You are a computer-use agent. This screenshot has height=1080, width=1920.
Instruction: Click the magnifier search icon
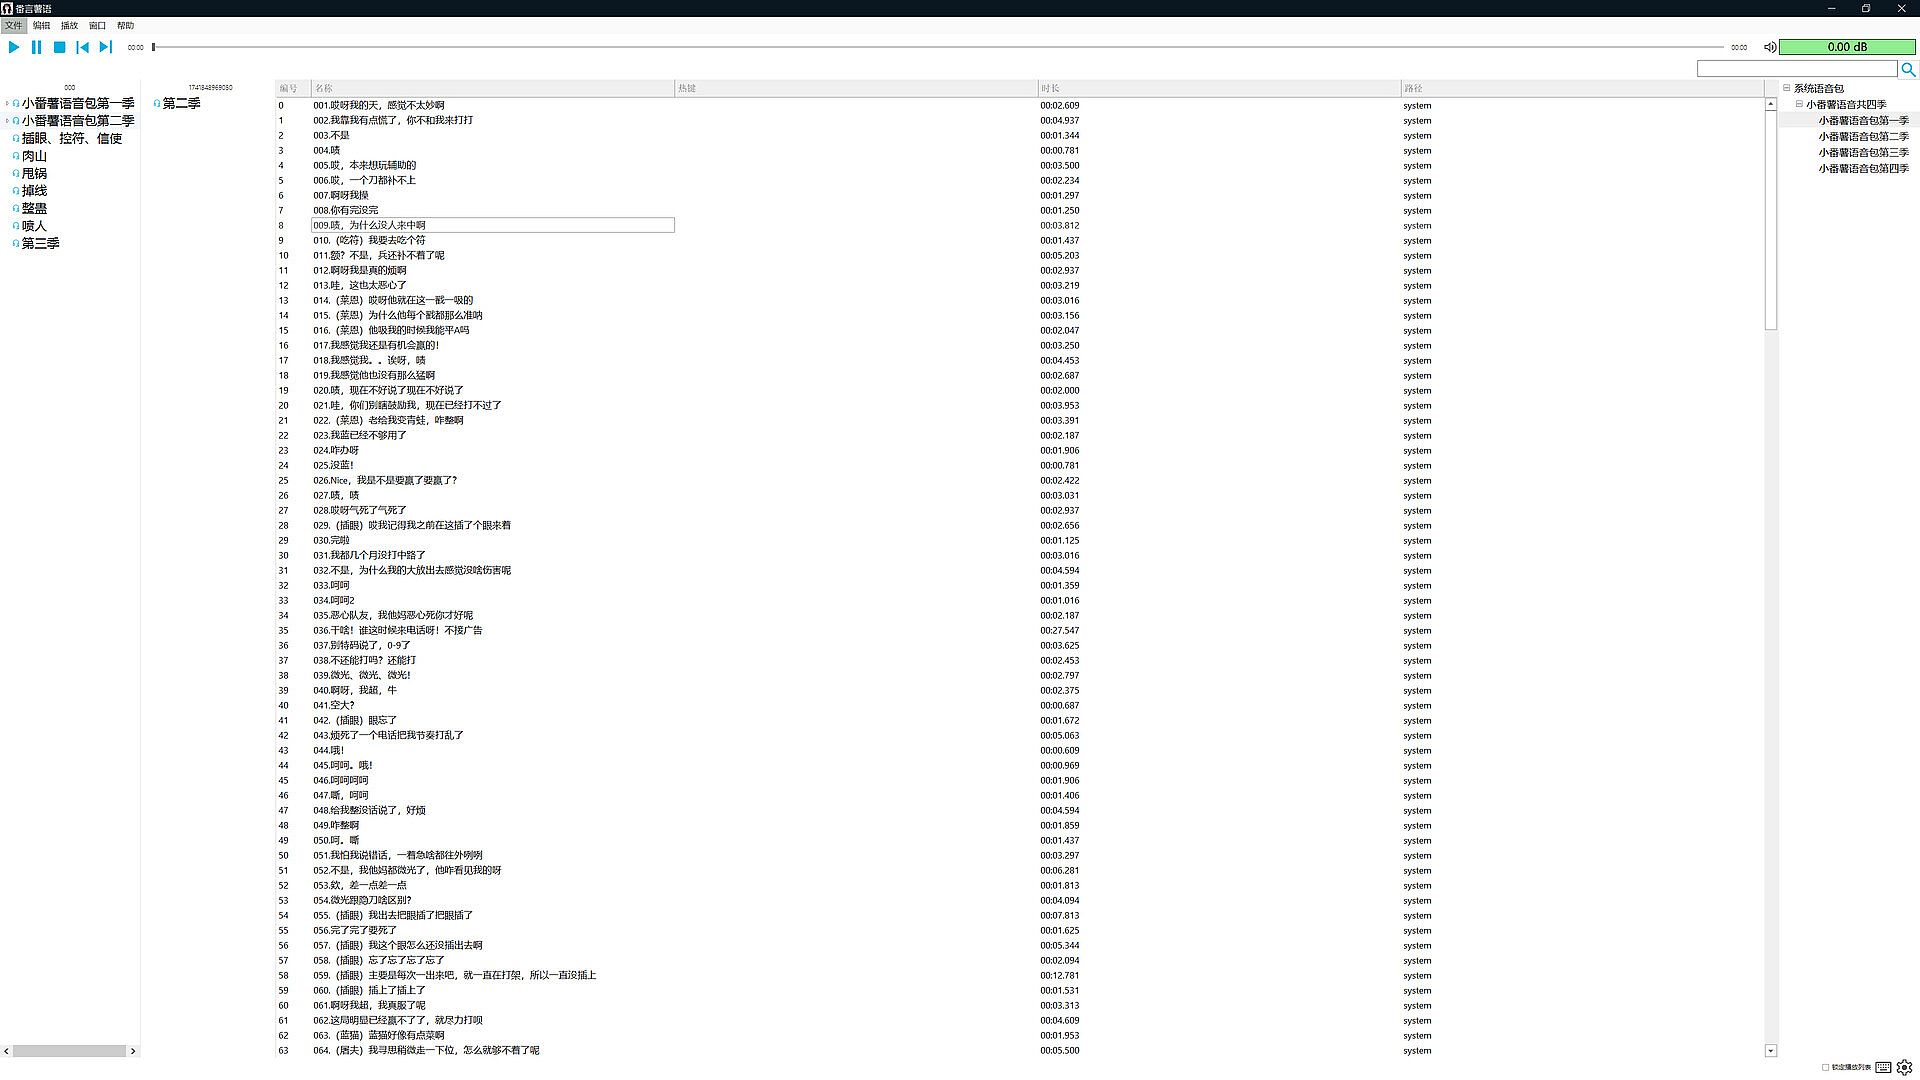[1908, 69]
